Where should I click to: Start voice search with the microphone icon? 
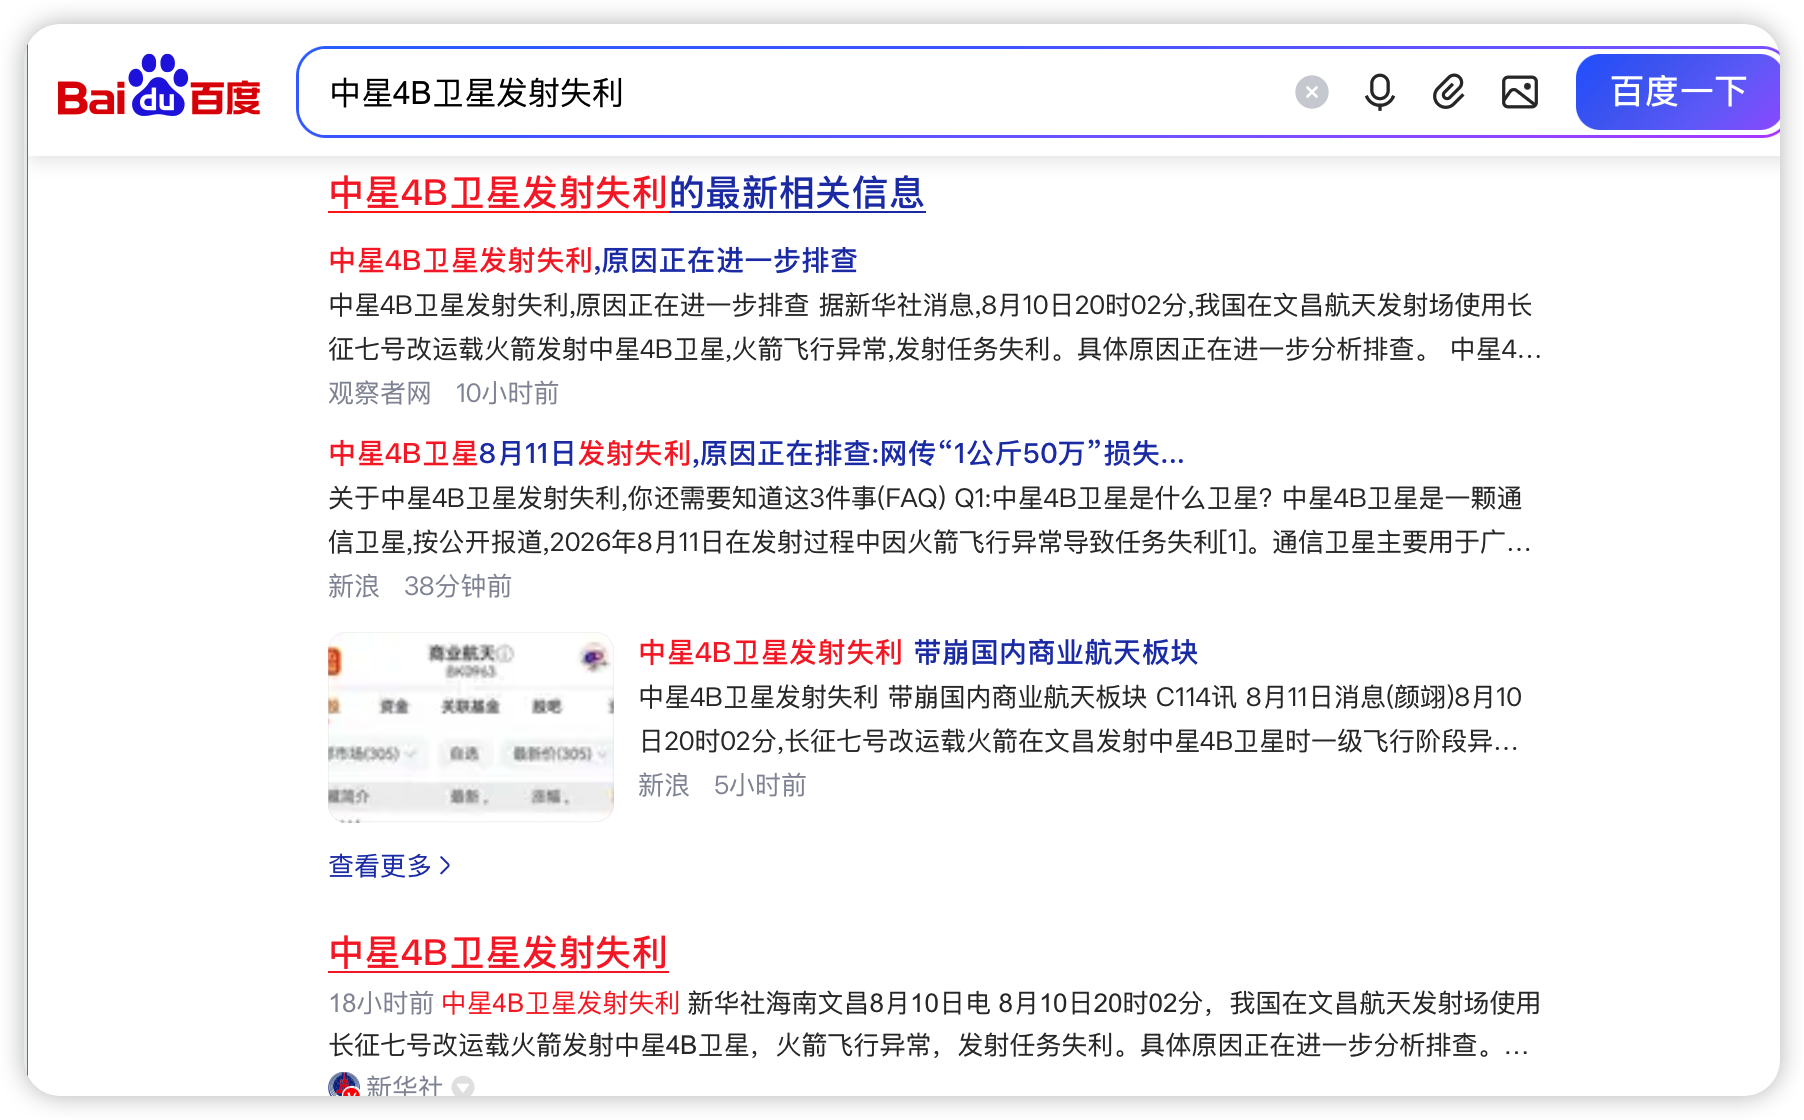[1380, 93]
